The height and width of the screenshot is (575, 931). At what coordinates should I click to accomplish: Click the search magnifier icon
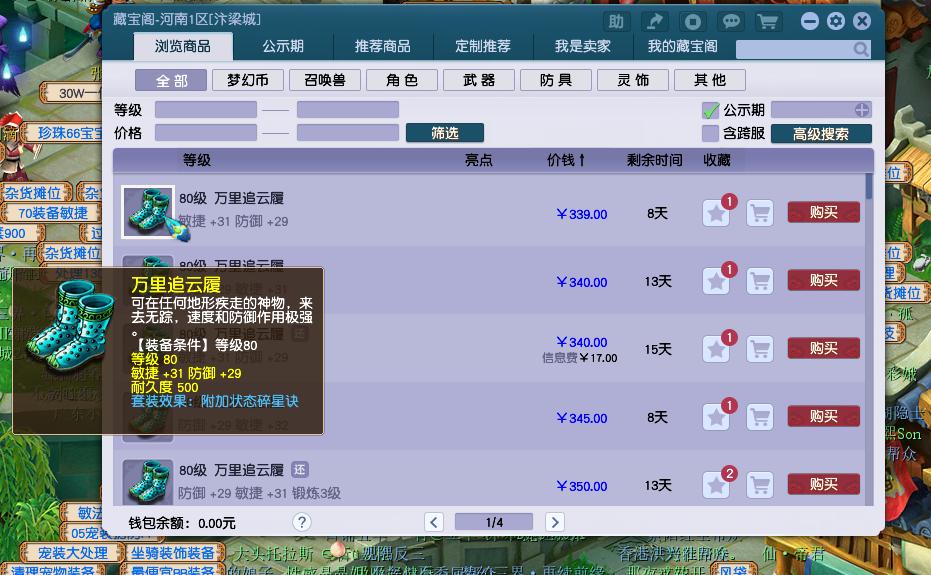(x=861, y=49)
